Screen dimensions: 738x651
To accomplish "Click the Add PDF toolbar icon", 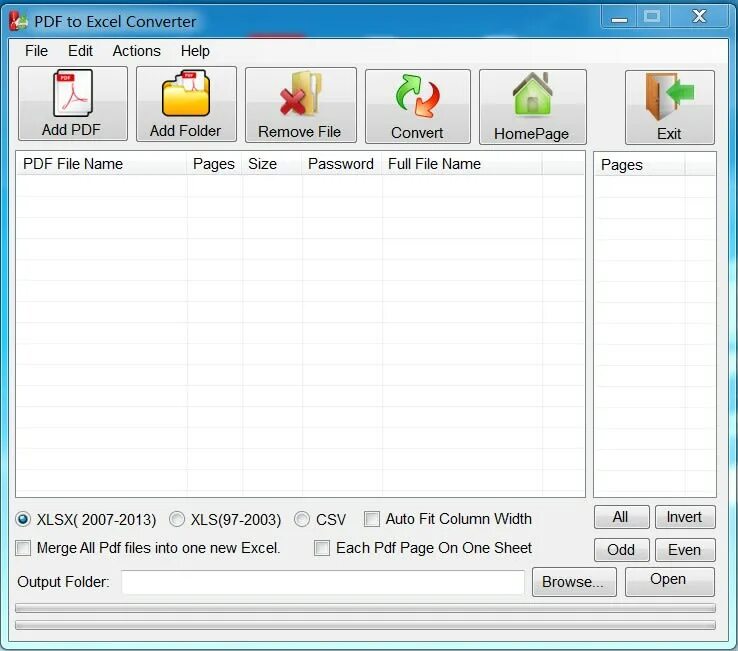I will [73, 104].
